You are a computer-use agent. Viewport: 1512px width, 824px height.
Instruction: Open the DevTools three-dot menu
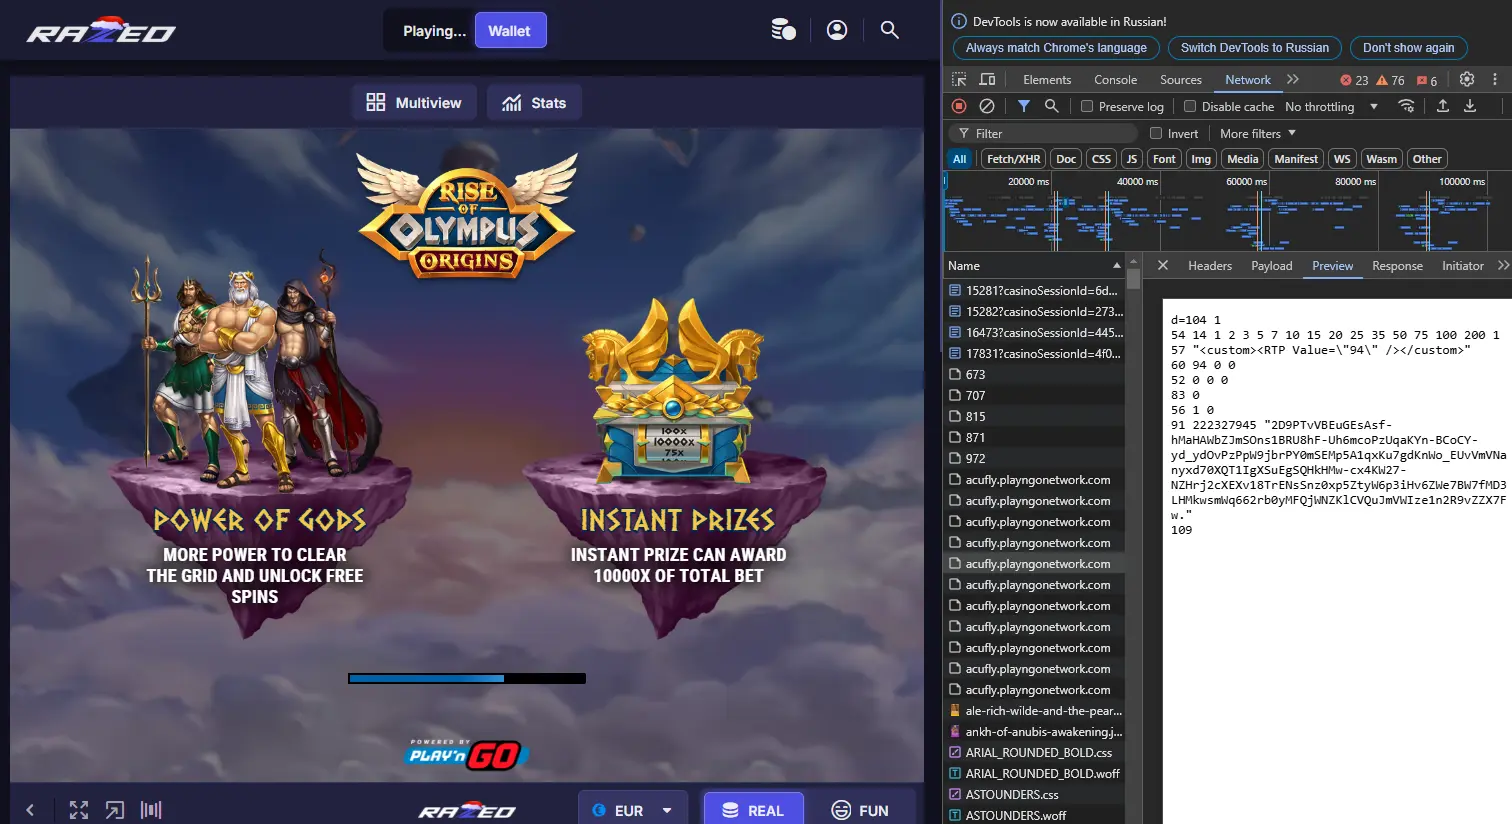(x=1495, y=80)
